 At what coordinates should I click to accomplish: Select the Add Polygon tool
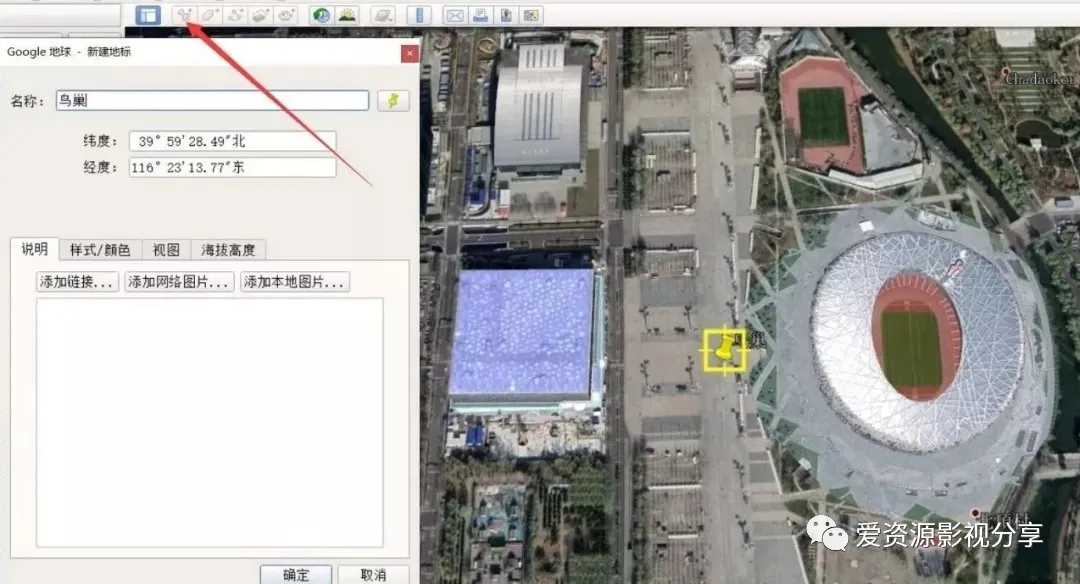click(210, 15)
